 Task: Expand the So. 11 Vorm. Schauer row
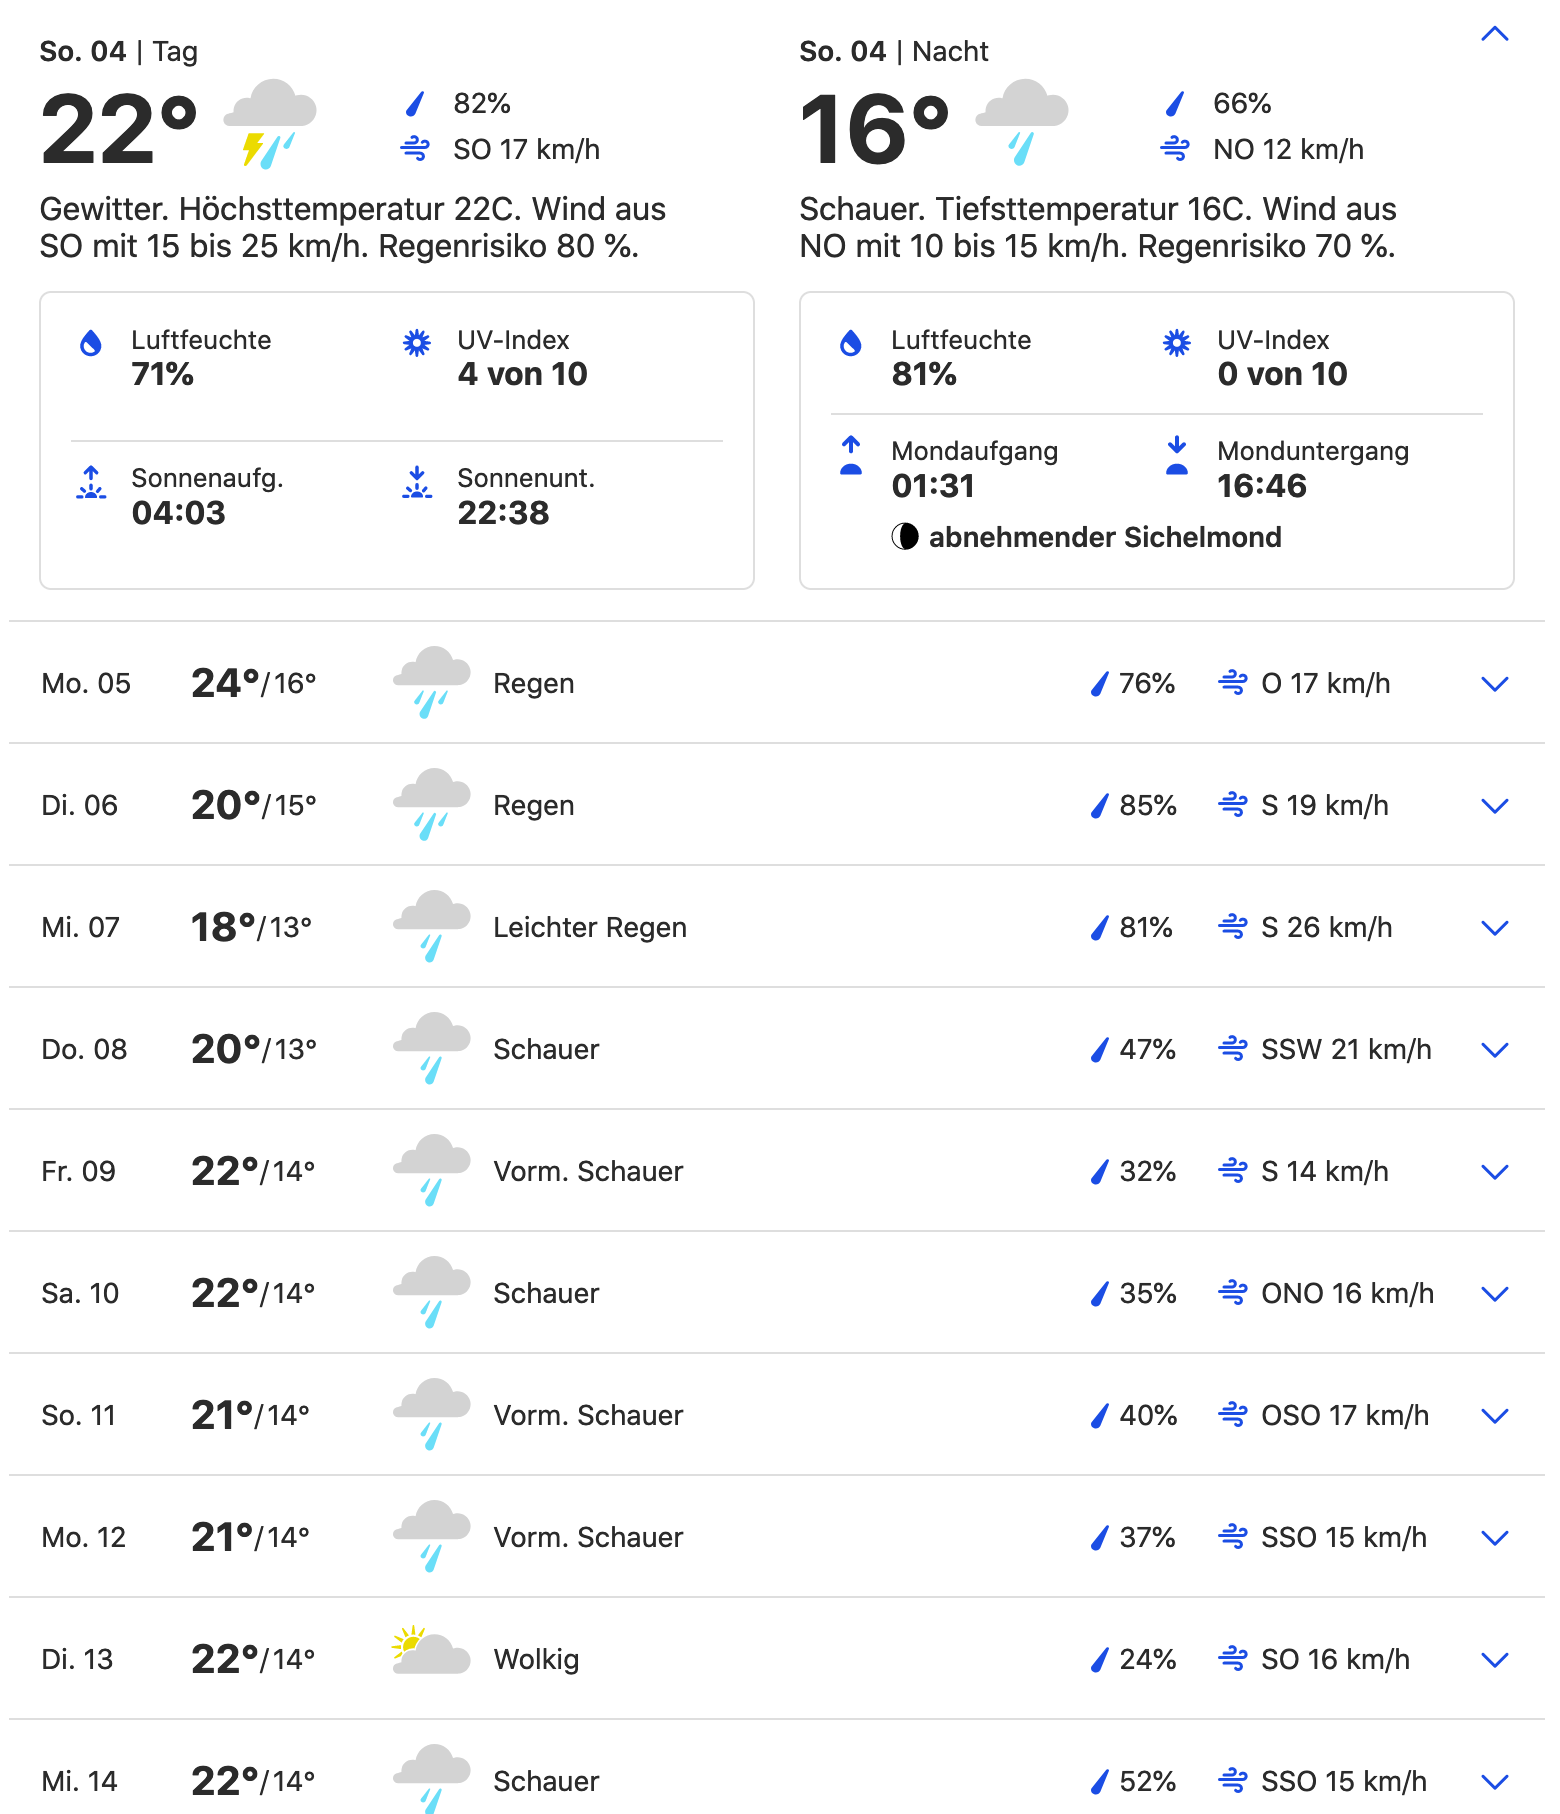pos(1494,1416)
